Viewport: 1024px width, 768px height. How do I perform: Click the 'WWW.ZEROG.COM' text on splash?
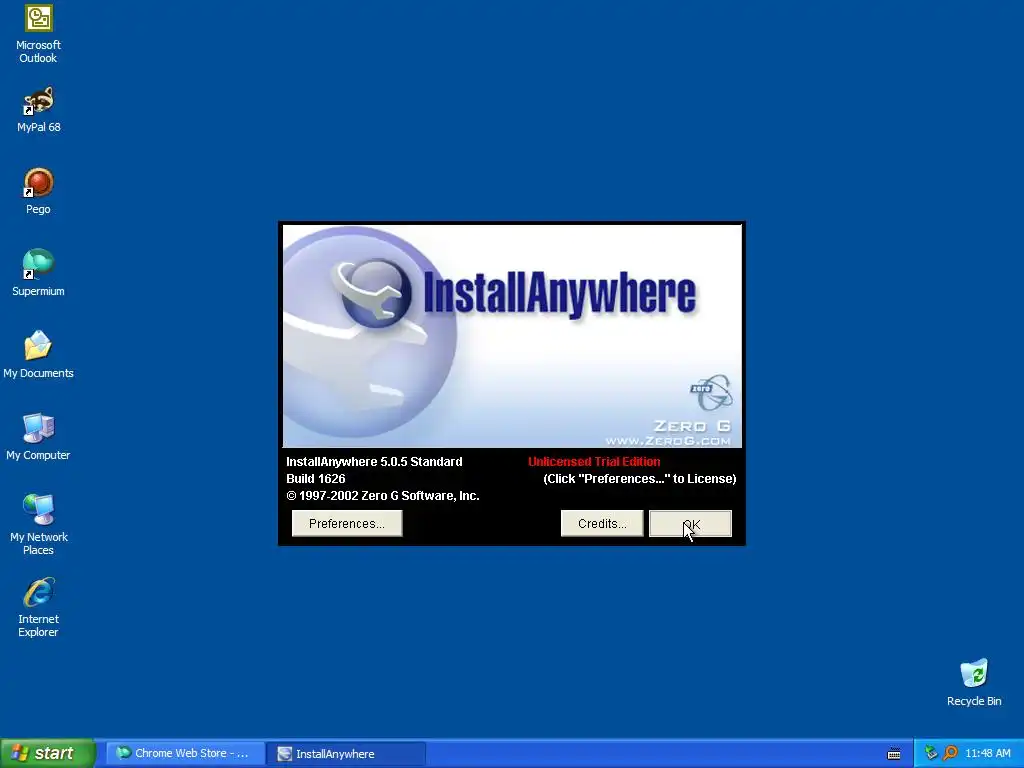(667, 441)
